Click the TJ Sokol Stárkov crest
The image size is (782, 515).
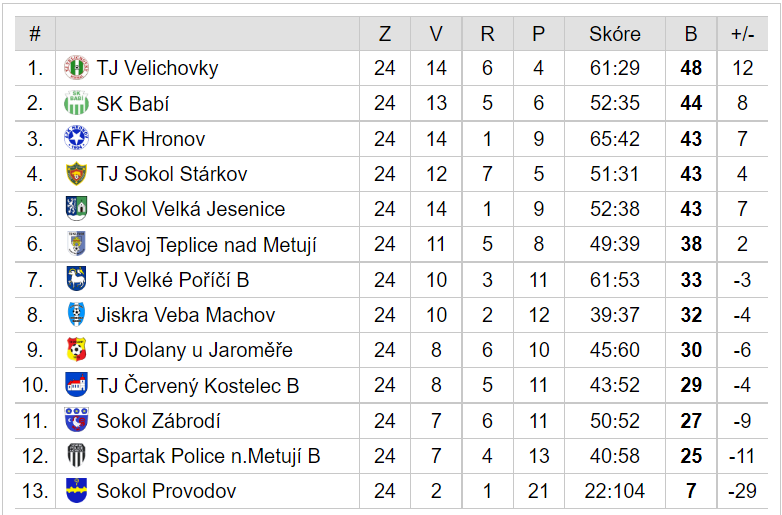pos(76,174)
